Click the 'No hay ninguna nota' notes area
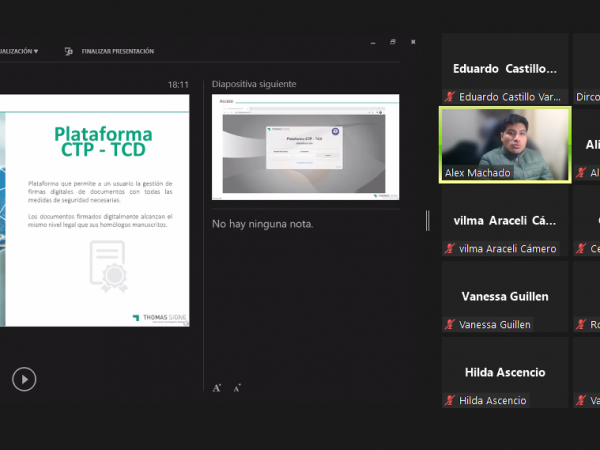The height and width of the screenshot is (450, 600). [x=262, y=224]
